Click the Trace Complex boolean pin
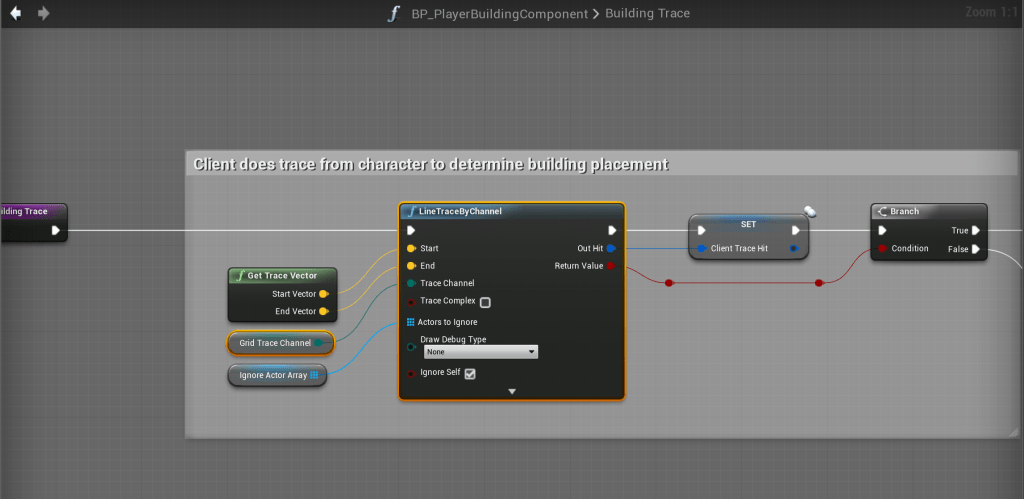 pyautogui.click(x=411, y=302)
